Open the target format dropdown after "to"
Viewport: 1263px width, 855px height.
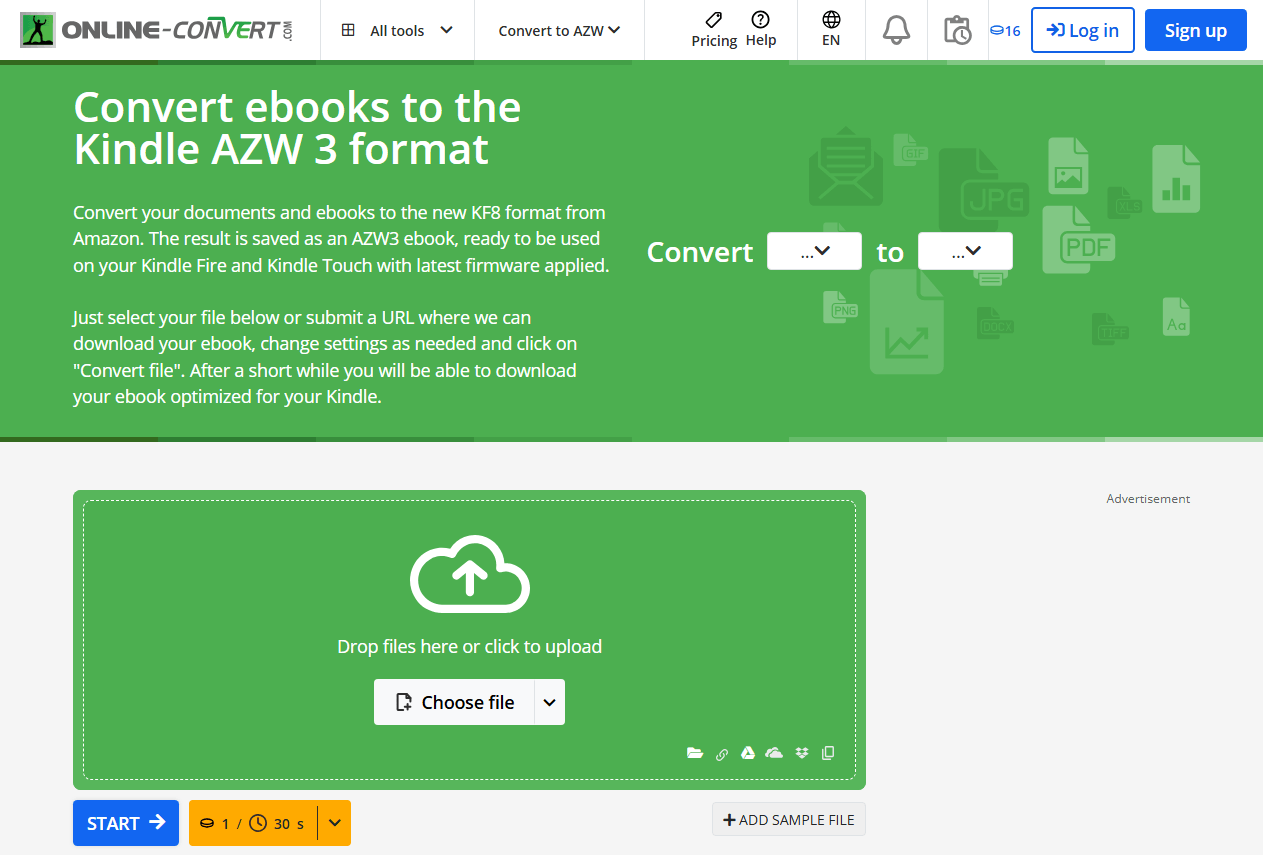click(x=965, y=251)
